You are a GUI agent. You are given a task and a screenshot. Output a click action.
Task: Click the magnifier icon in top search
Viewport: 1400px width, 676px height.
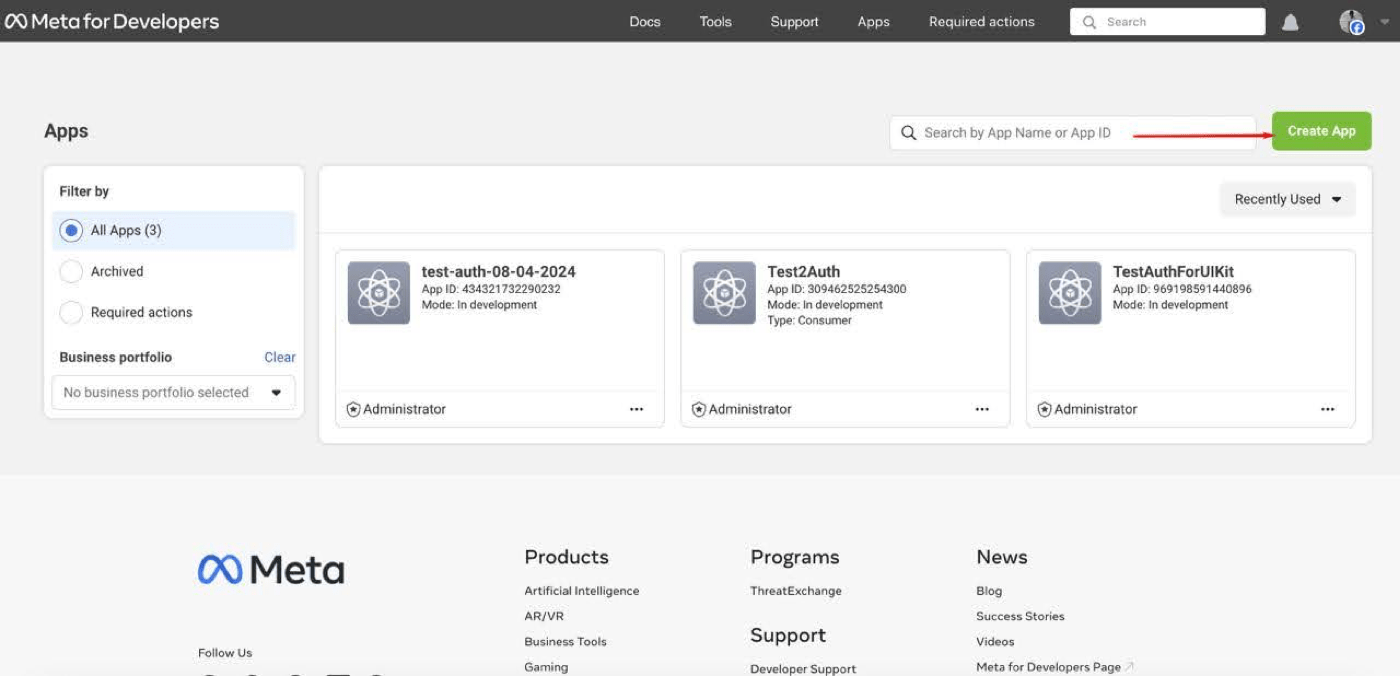[x=1089, y=22]
